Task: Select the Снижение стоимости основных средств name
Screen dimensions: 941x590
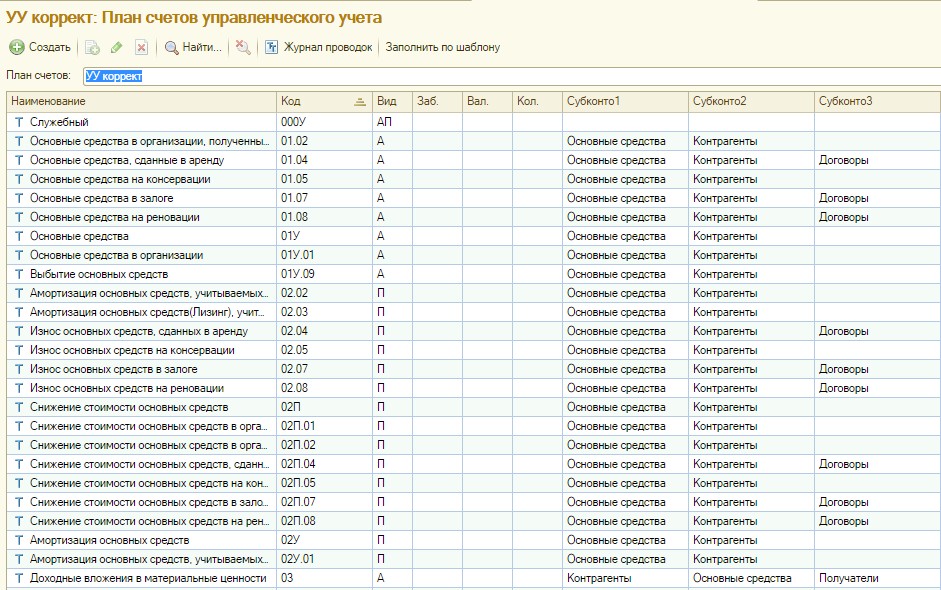Action: pos(129,407)
